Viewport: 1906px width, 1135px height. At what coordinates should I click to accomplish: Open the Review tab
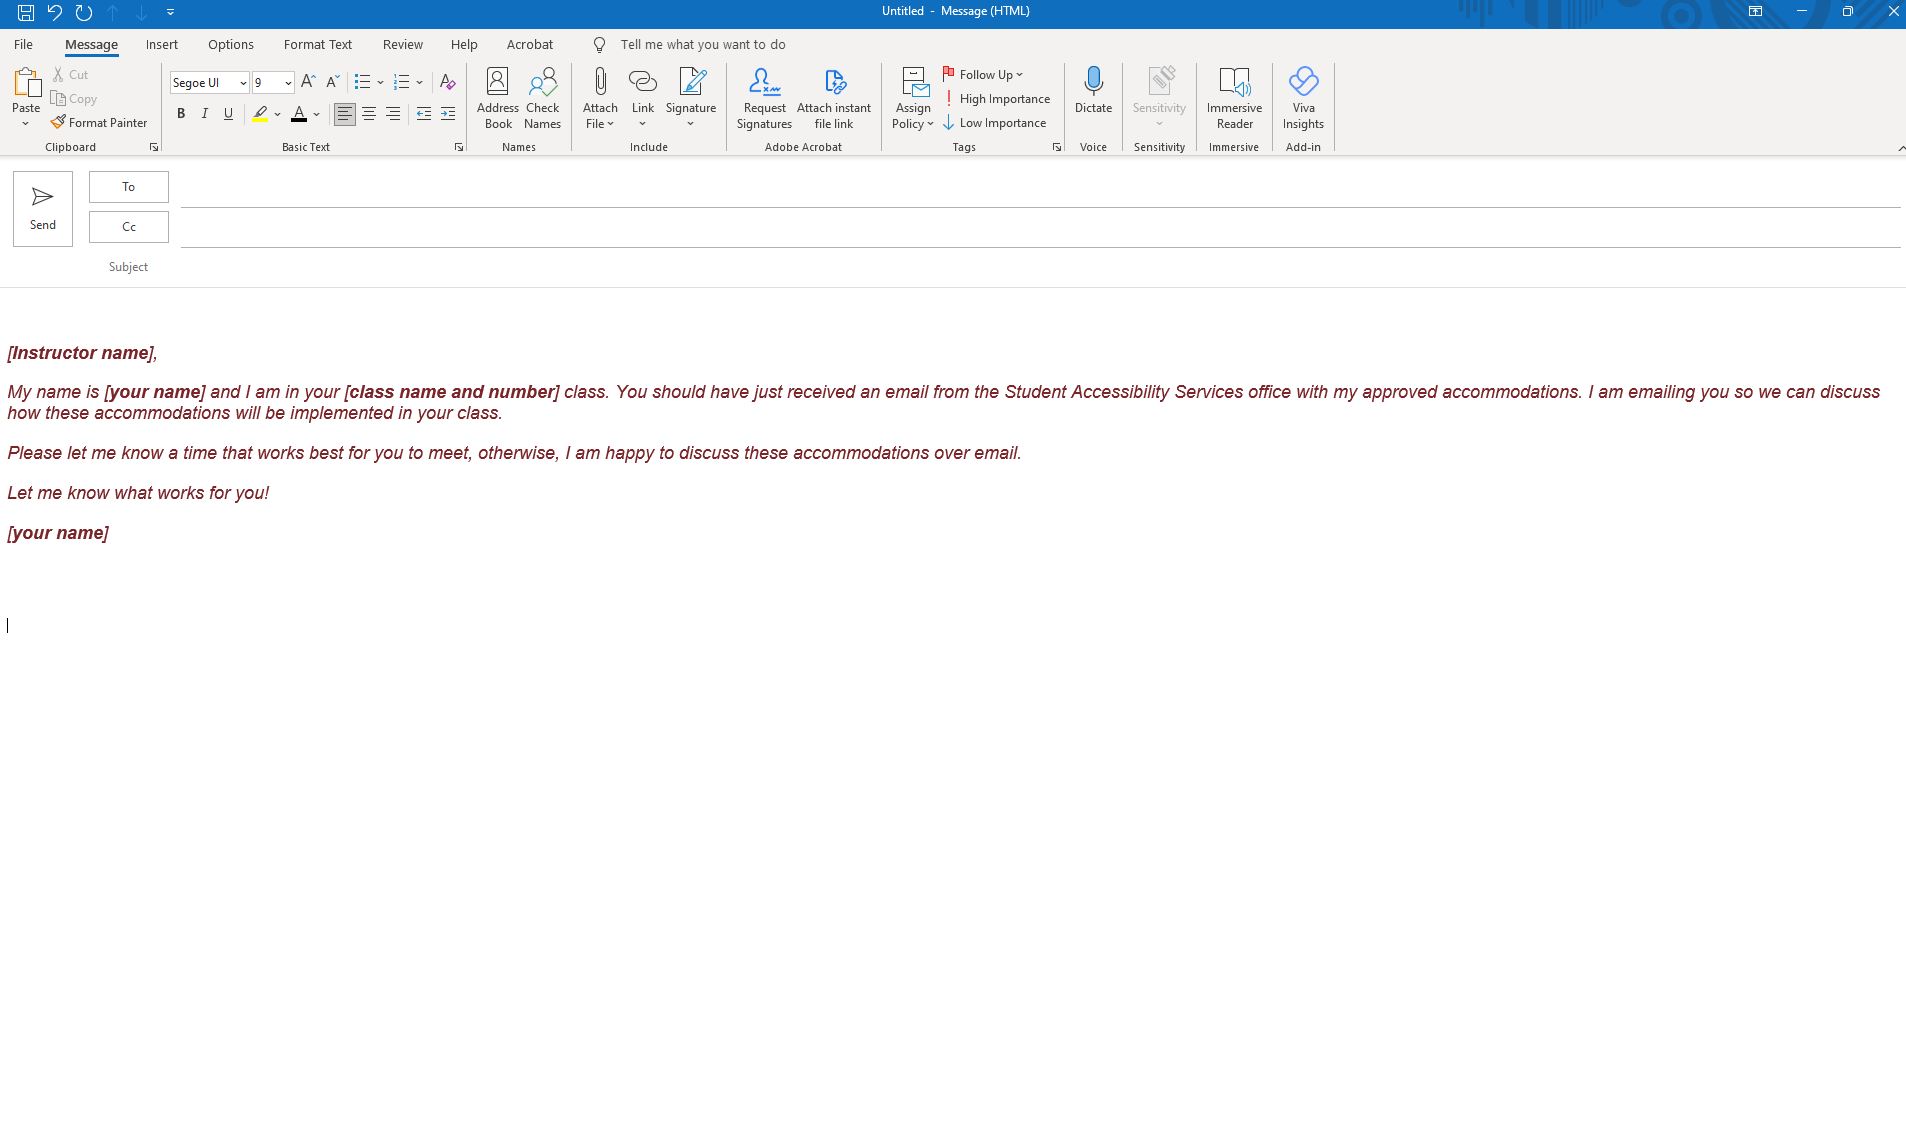tap(403, 44)
